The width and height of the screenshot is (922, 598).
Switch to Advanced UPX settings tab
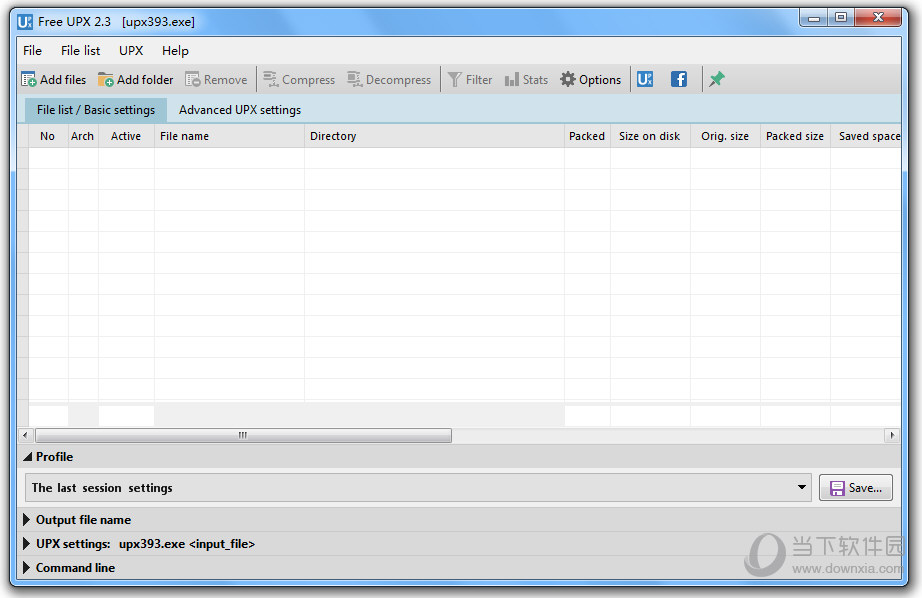[x=240, y=110]
